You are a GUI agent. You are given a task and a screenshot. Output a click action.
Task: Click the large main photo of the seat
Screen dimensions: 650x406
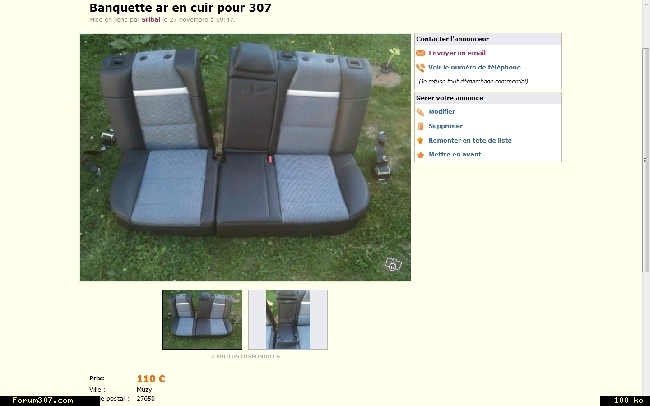tap(245, 158)
